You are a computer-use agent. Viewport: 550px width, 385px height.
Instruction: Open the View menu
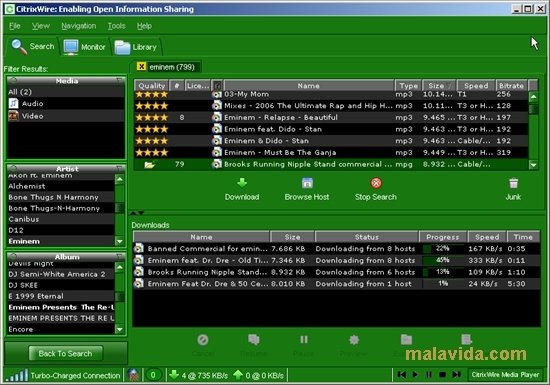coord(41,26)
